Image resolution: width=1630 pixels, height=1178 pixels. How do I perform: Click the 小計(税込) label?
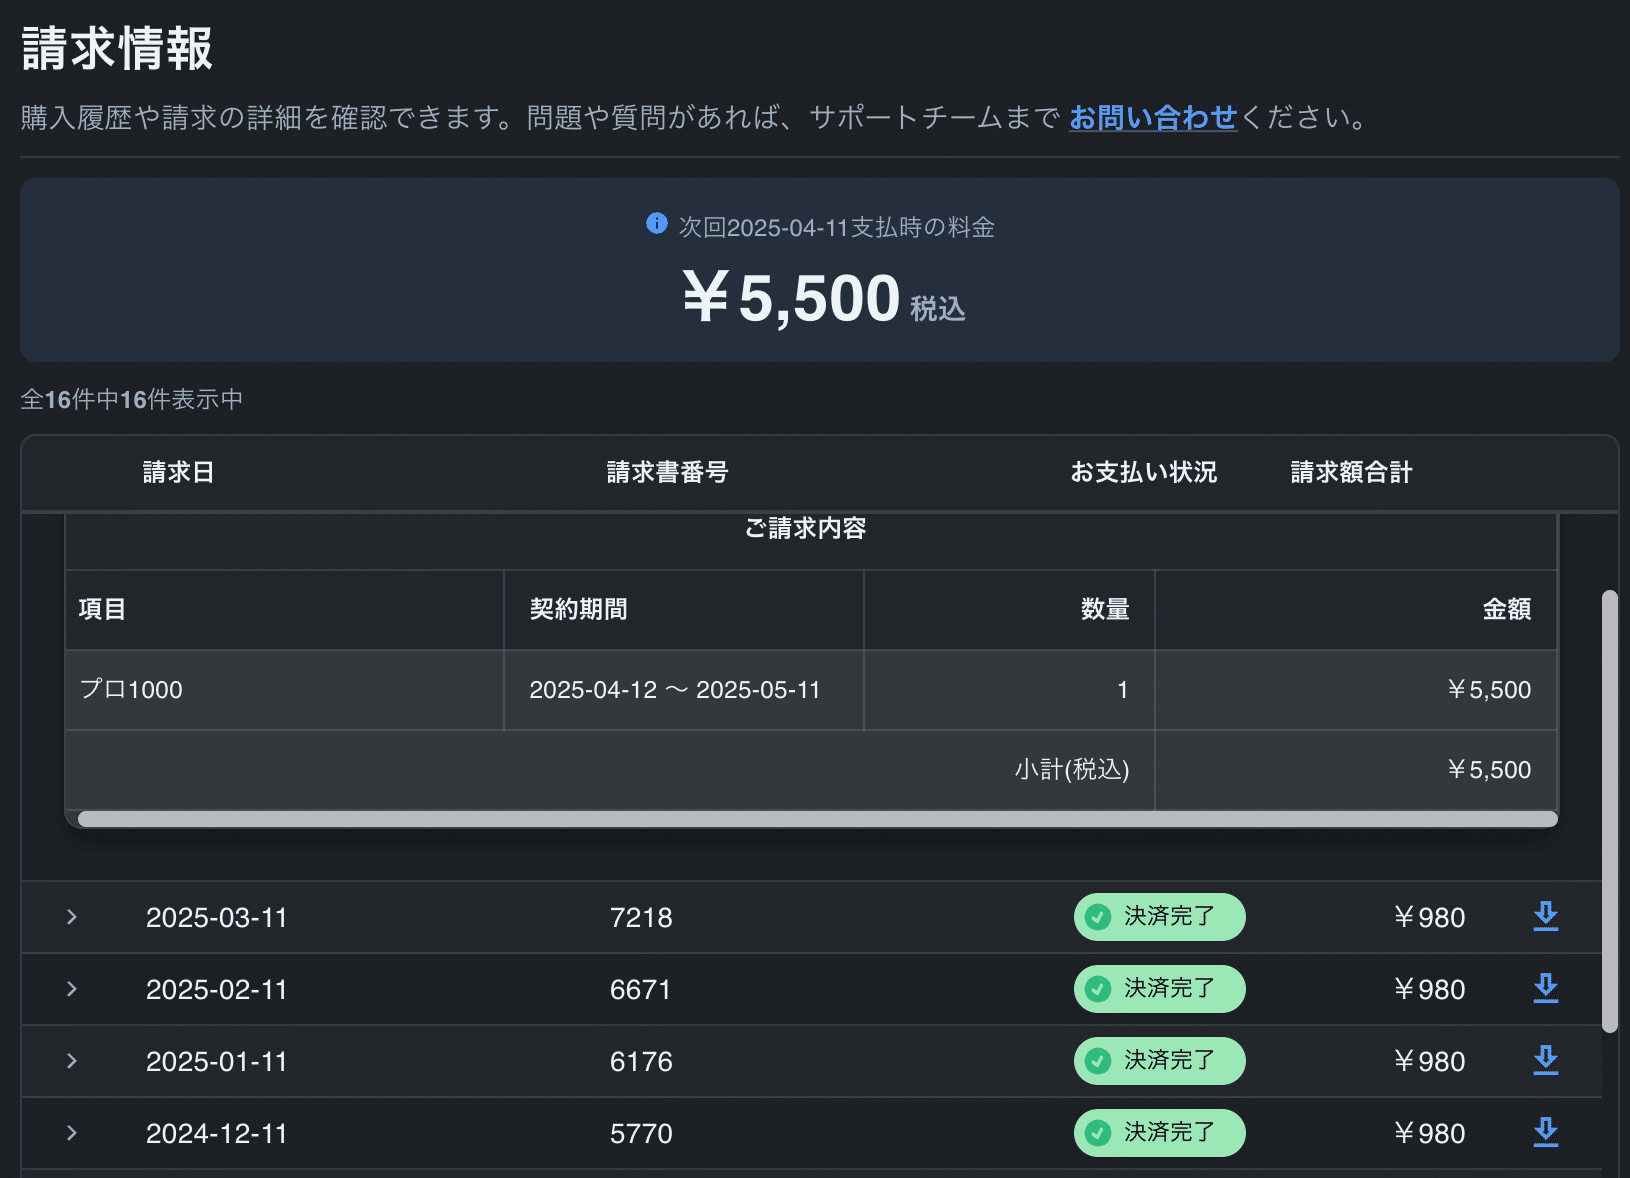tap(1071, 769)
